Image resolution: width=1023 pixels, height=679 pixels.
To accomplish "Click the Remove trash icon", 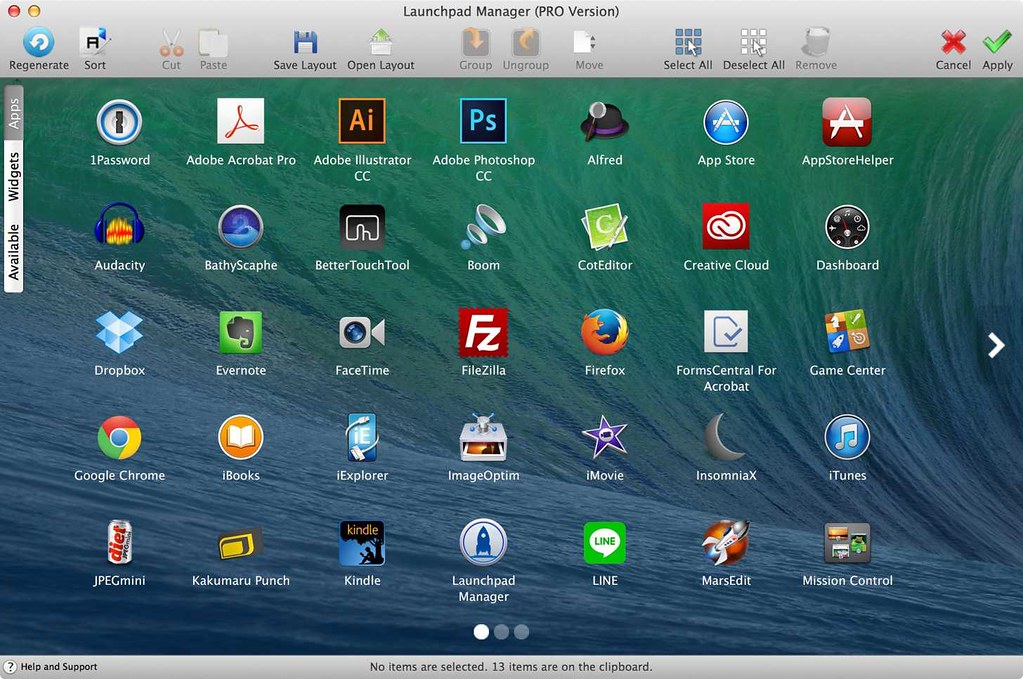I will click(816, 42).
